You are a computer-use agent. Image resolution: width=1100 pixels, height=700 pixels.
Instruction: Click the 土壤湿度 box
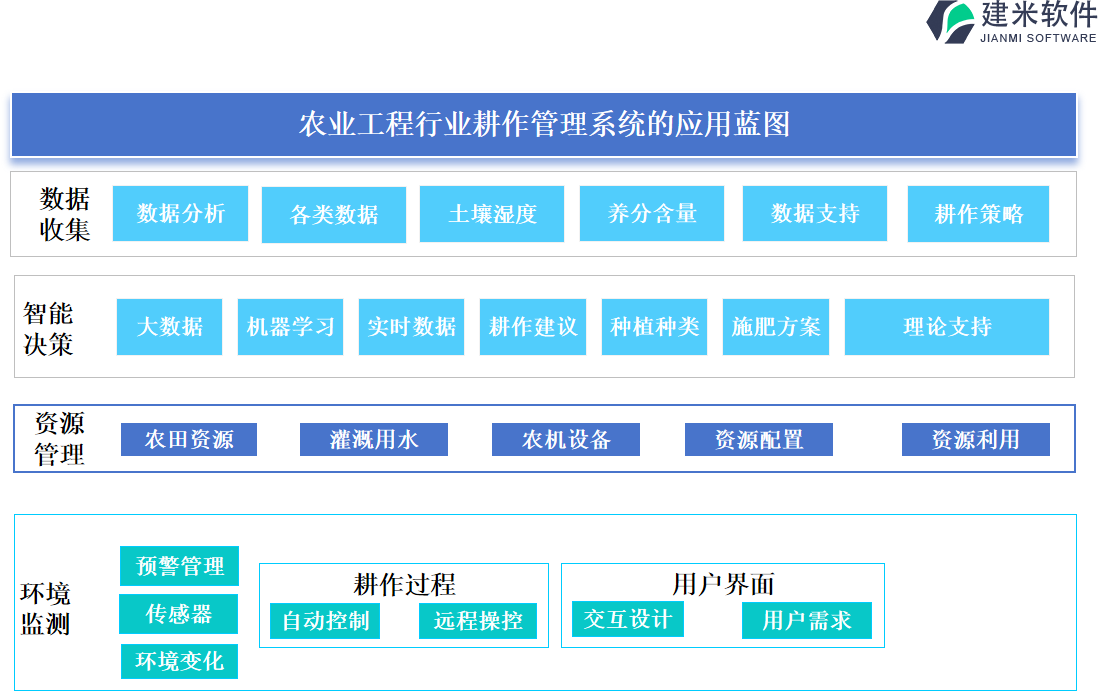492,214
